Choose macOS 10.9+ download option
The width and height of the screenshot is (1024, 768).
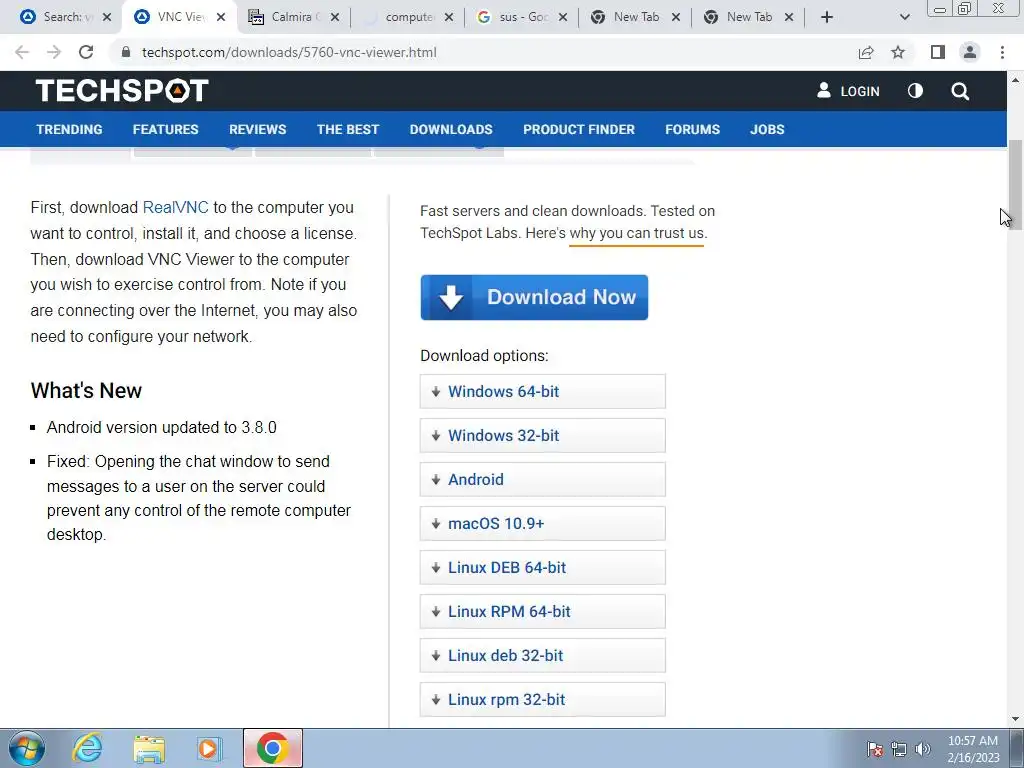click(x=543, y=523)
